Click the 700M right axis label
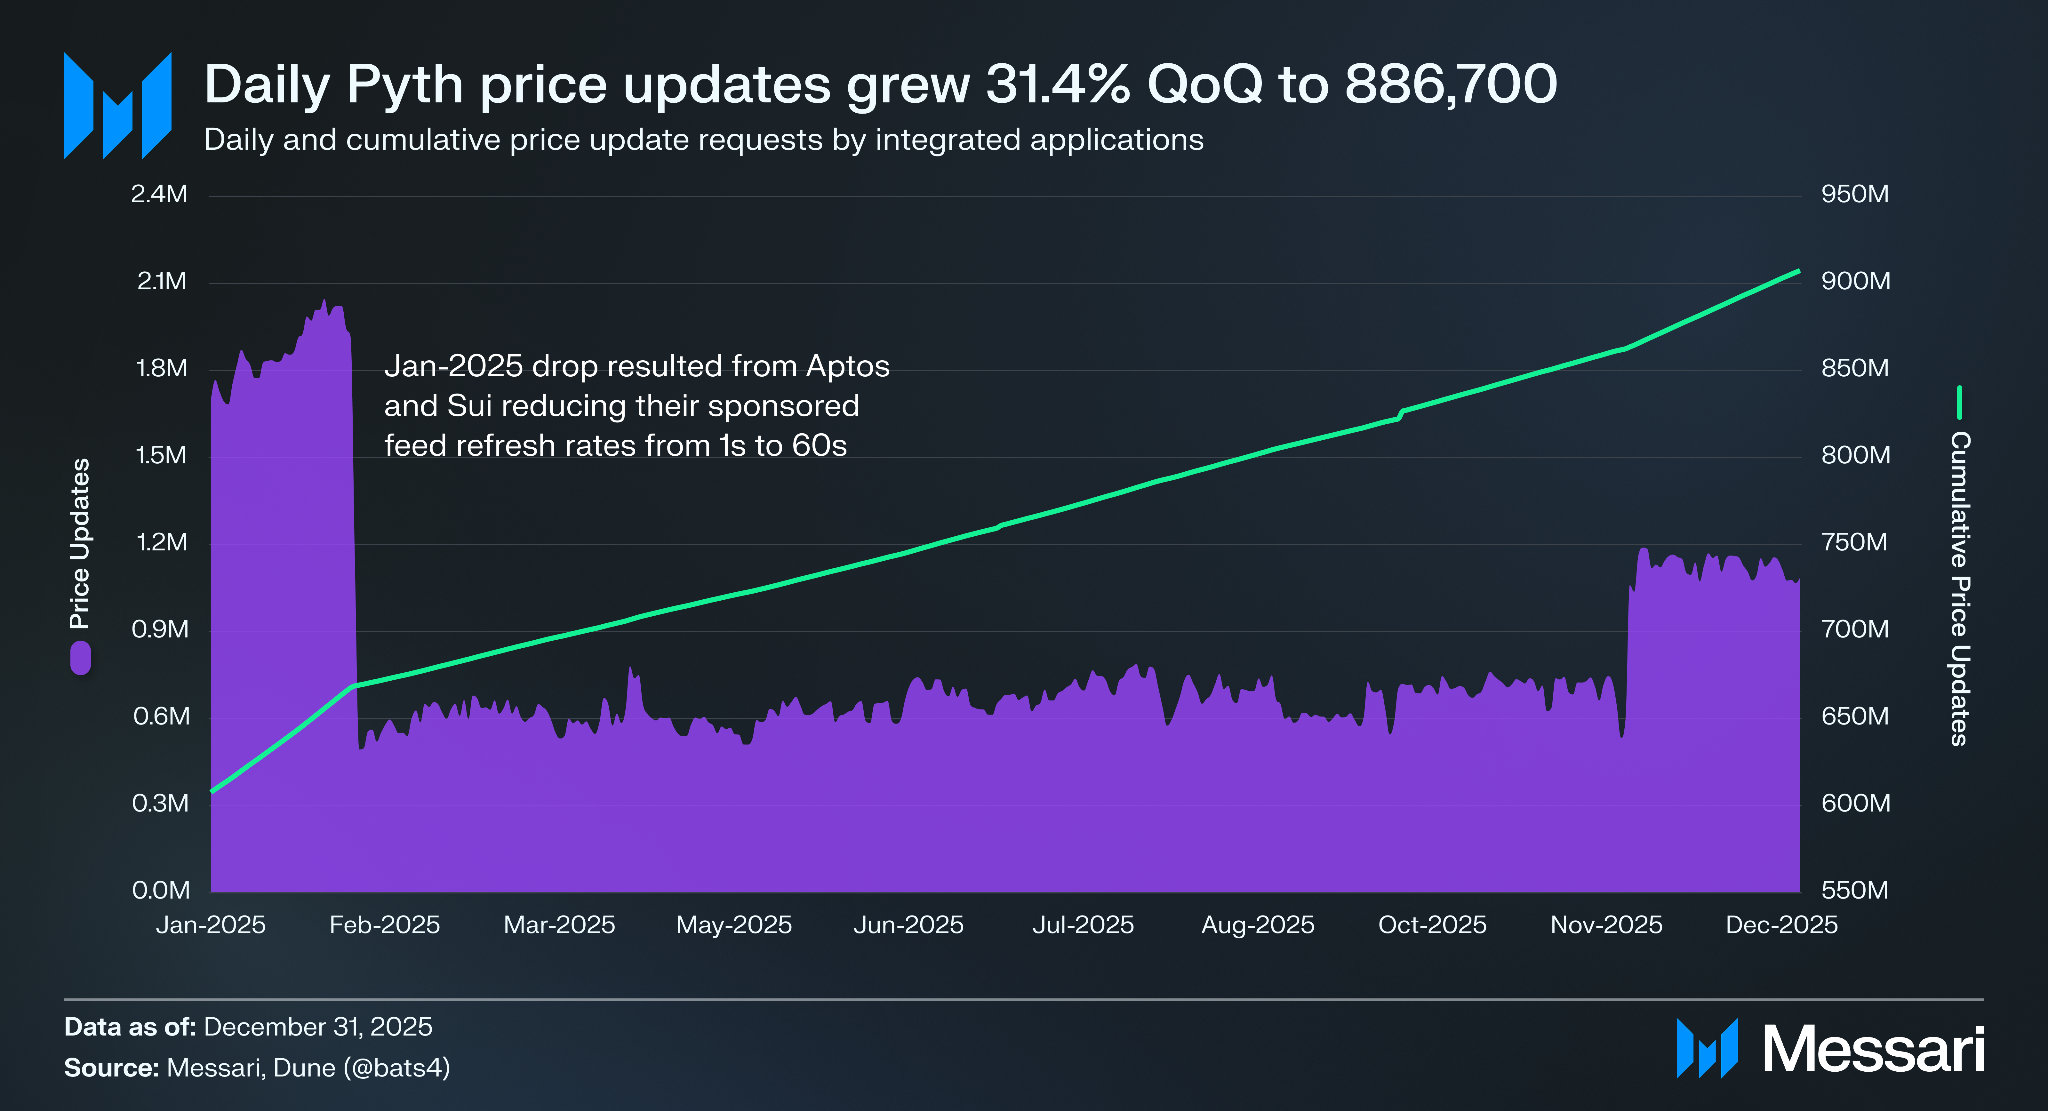This screenshot has height=1111, width=2048. 1855,629
